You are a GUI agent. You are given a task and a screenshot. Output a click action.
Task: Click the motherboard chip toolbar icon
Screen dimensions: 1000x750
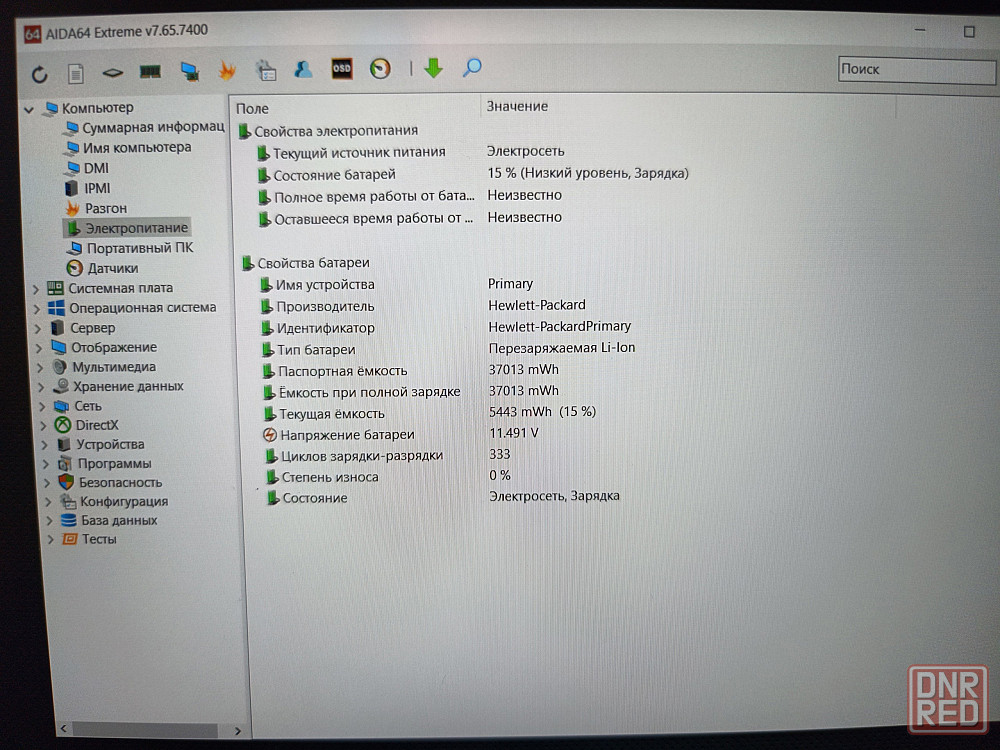pos(113,73)
